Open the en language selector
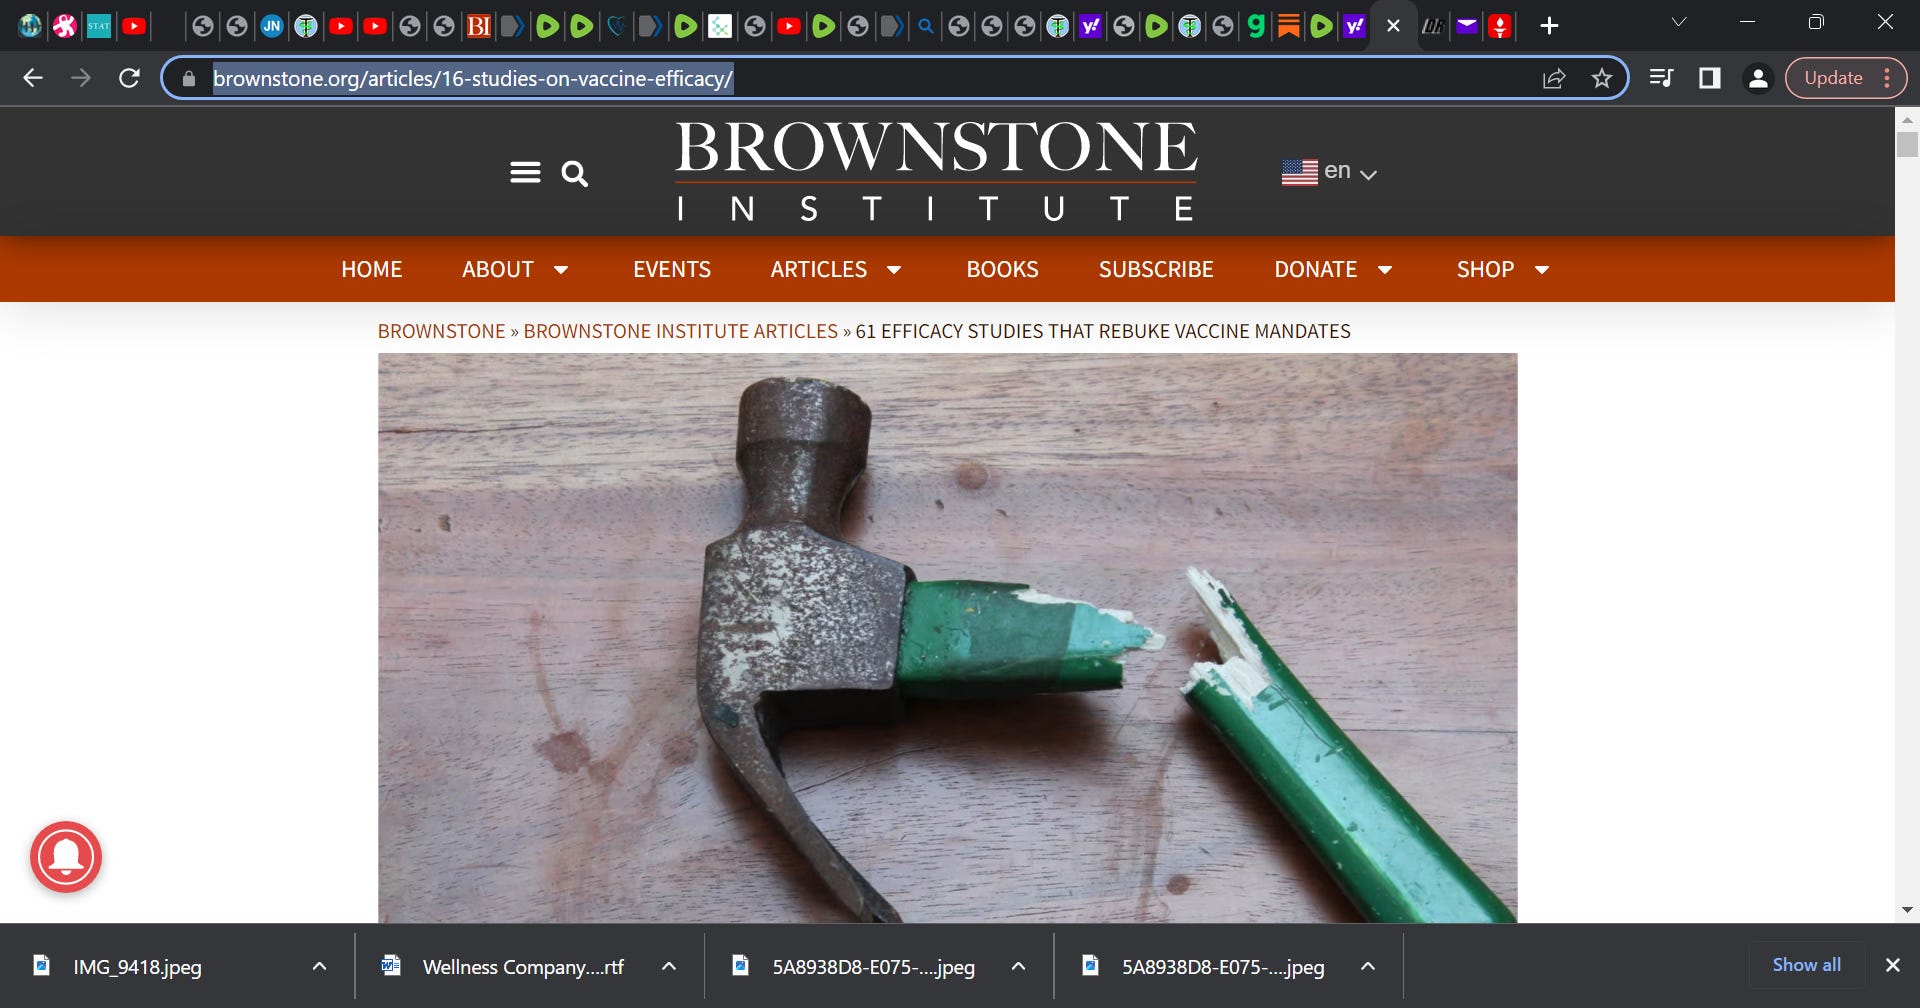This screenshot has height=1008, width=1920. coord(1330,172)
